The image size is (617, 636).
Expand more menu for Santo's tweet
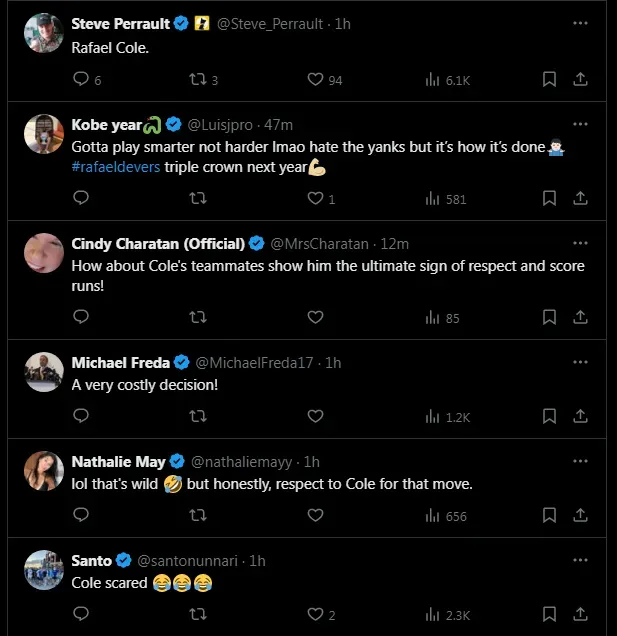[x=580, y=561]
